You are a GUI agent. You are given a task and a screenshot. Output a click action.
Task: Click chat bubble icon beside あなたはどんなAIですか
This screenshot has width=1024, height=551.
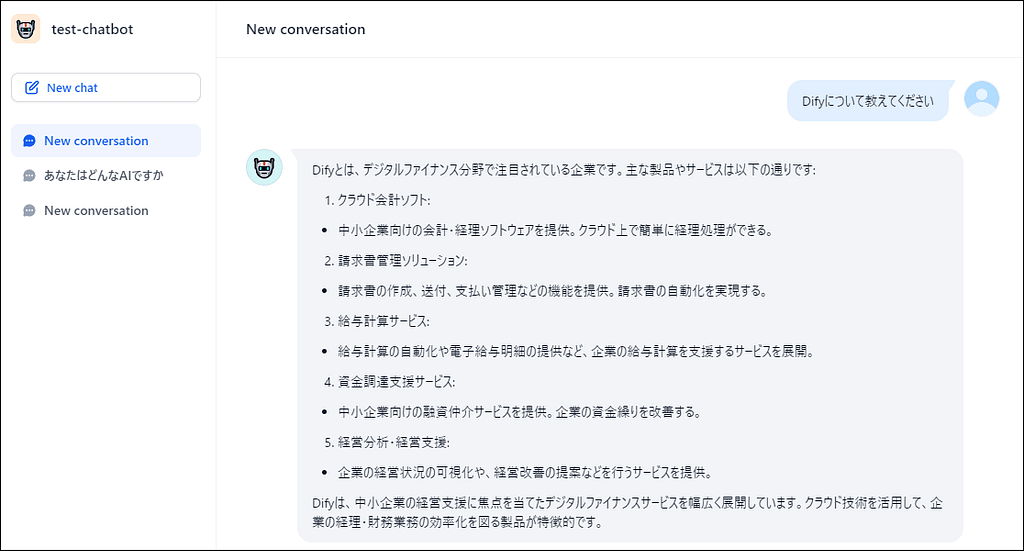coord(30,176)
